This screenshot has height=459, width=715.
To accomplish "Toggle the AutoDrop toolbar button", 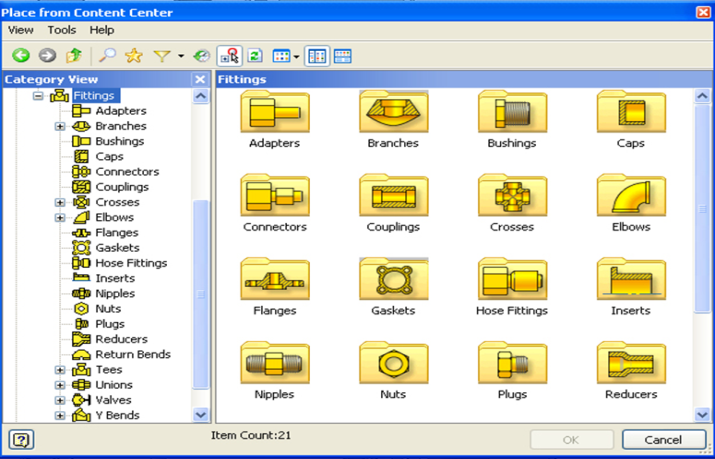I will pos(229,56).
